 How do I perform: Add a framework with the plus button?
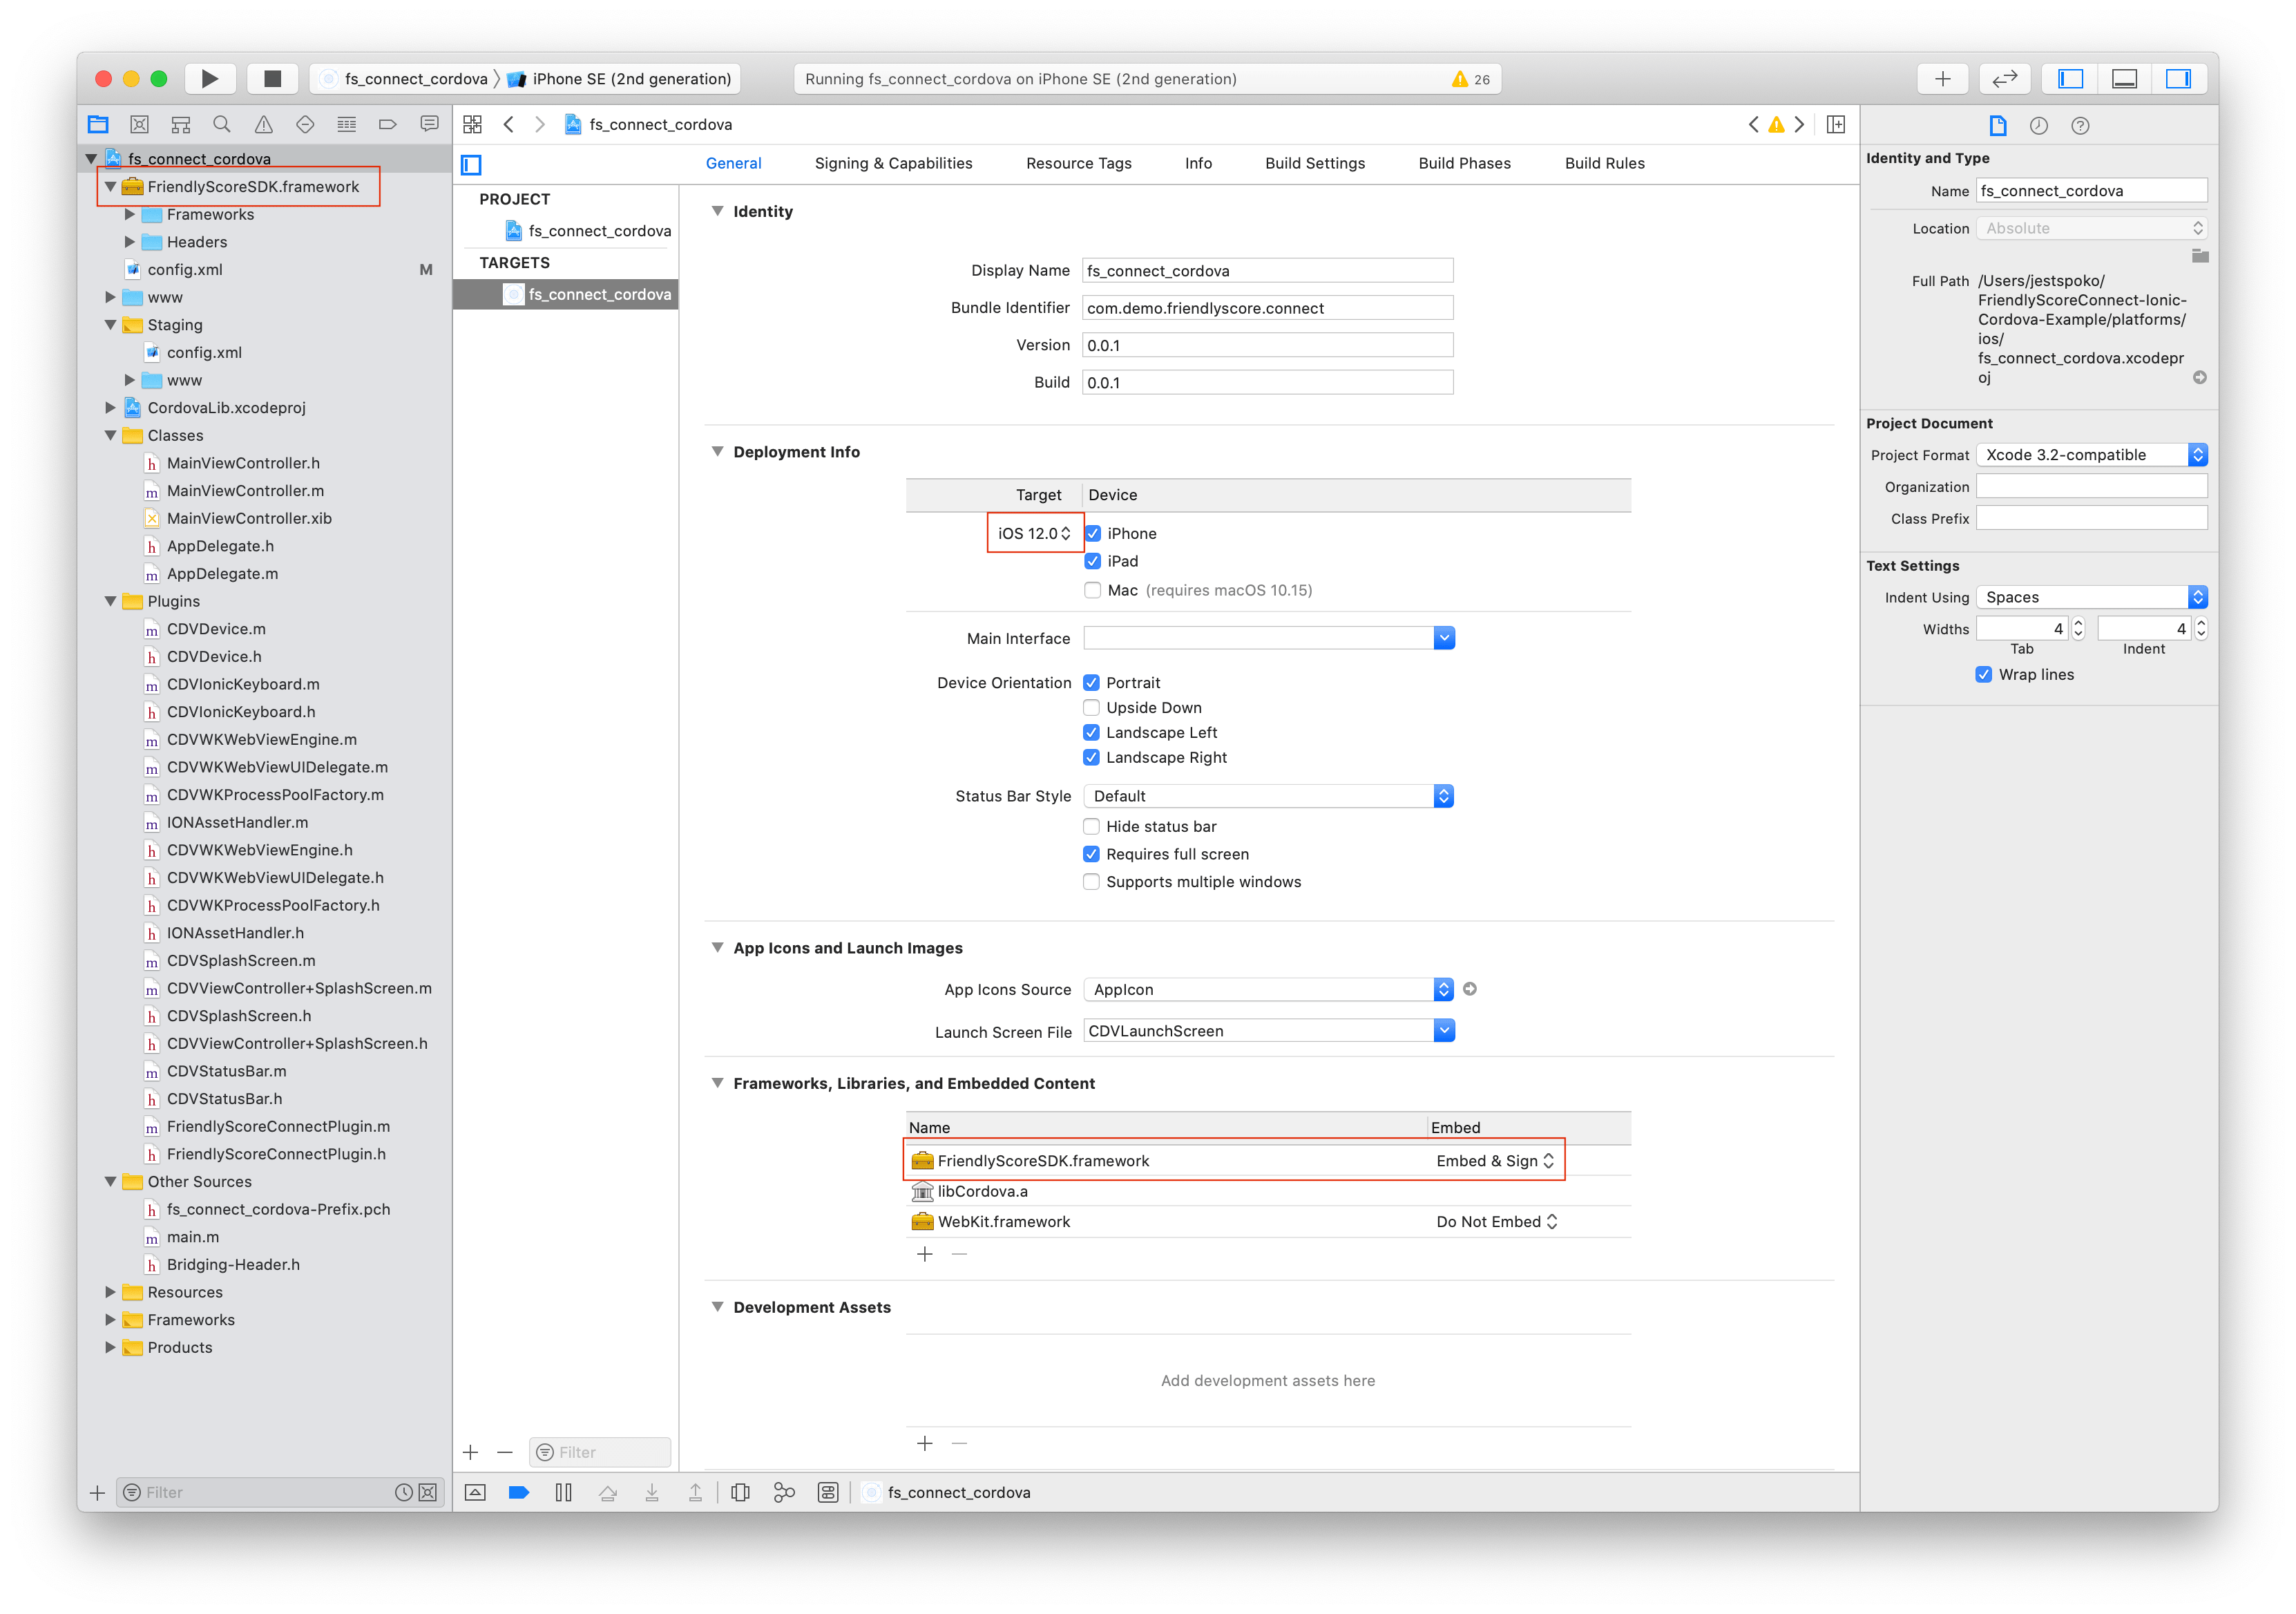[x=925, y=1253]
